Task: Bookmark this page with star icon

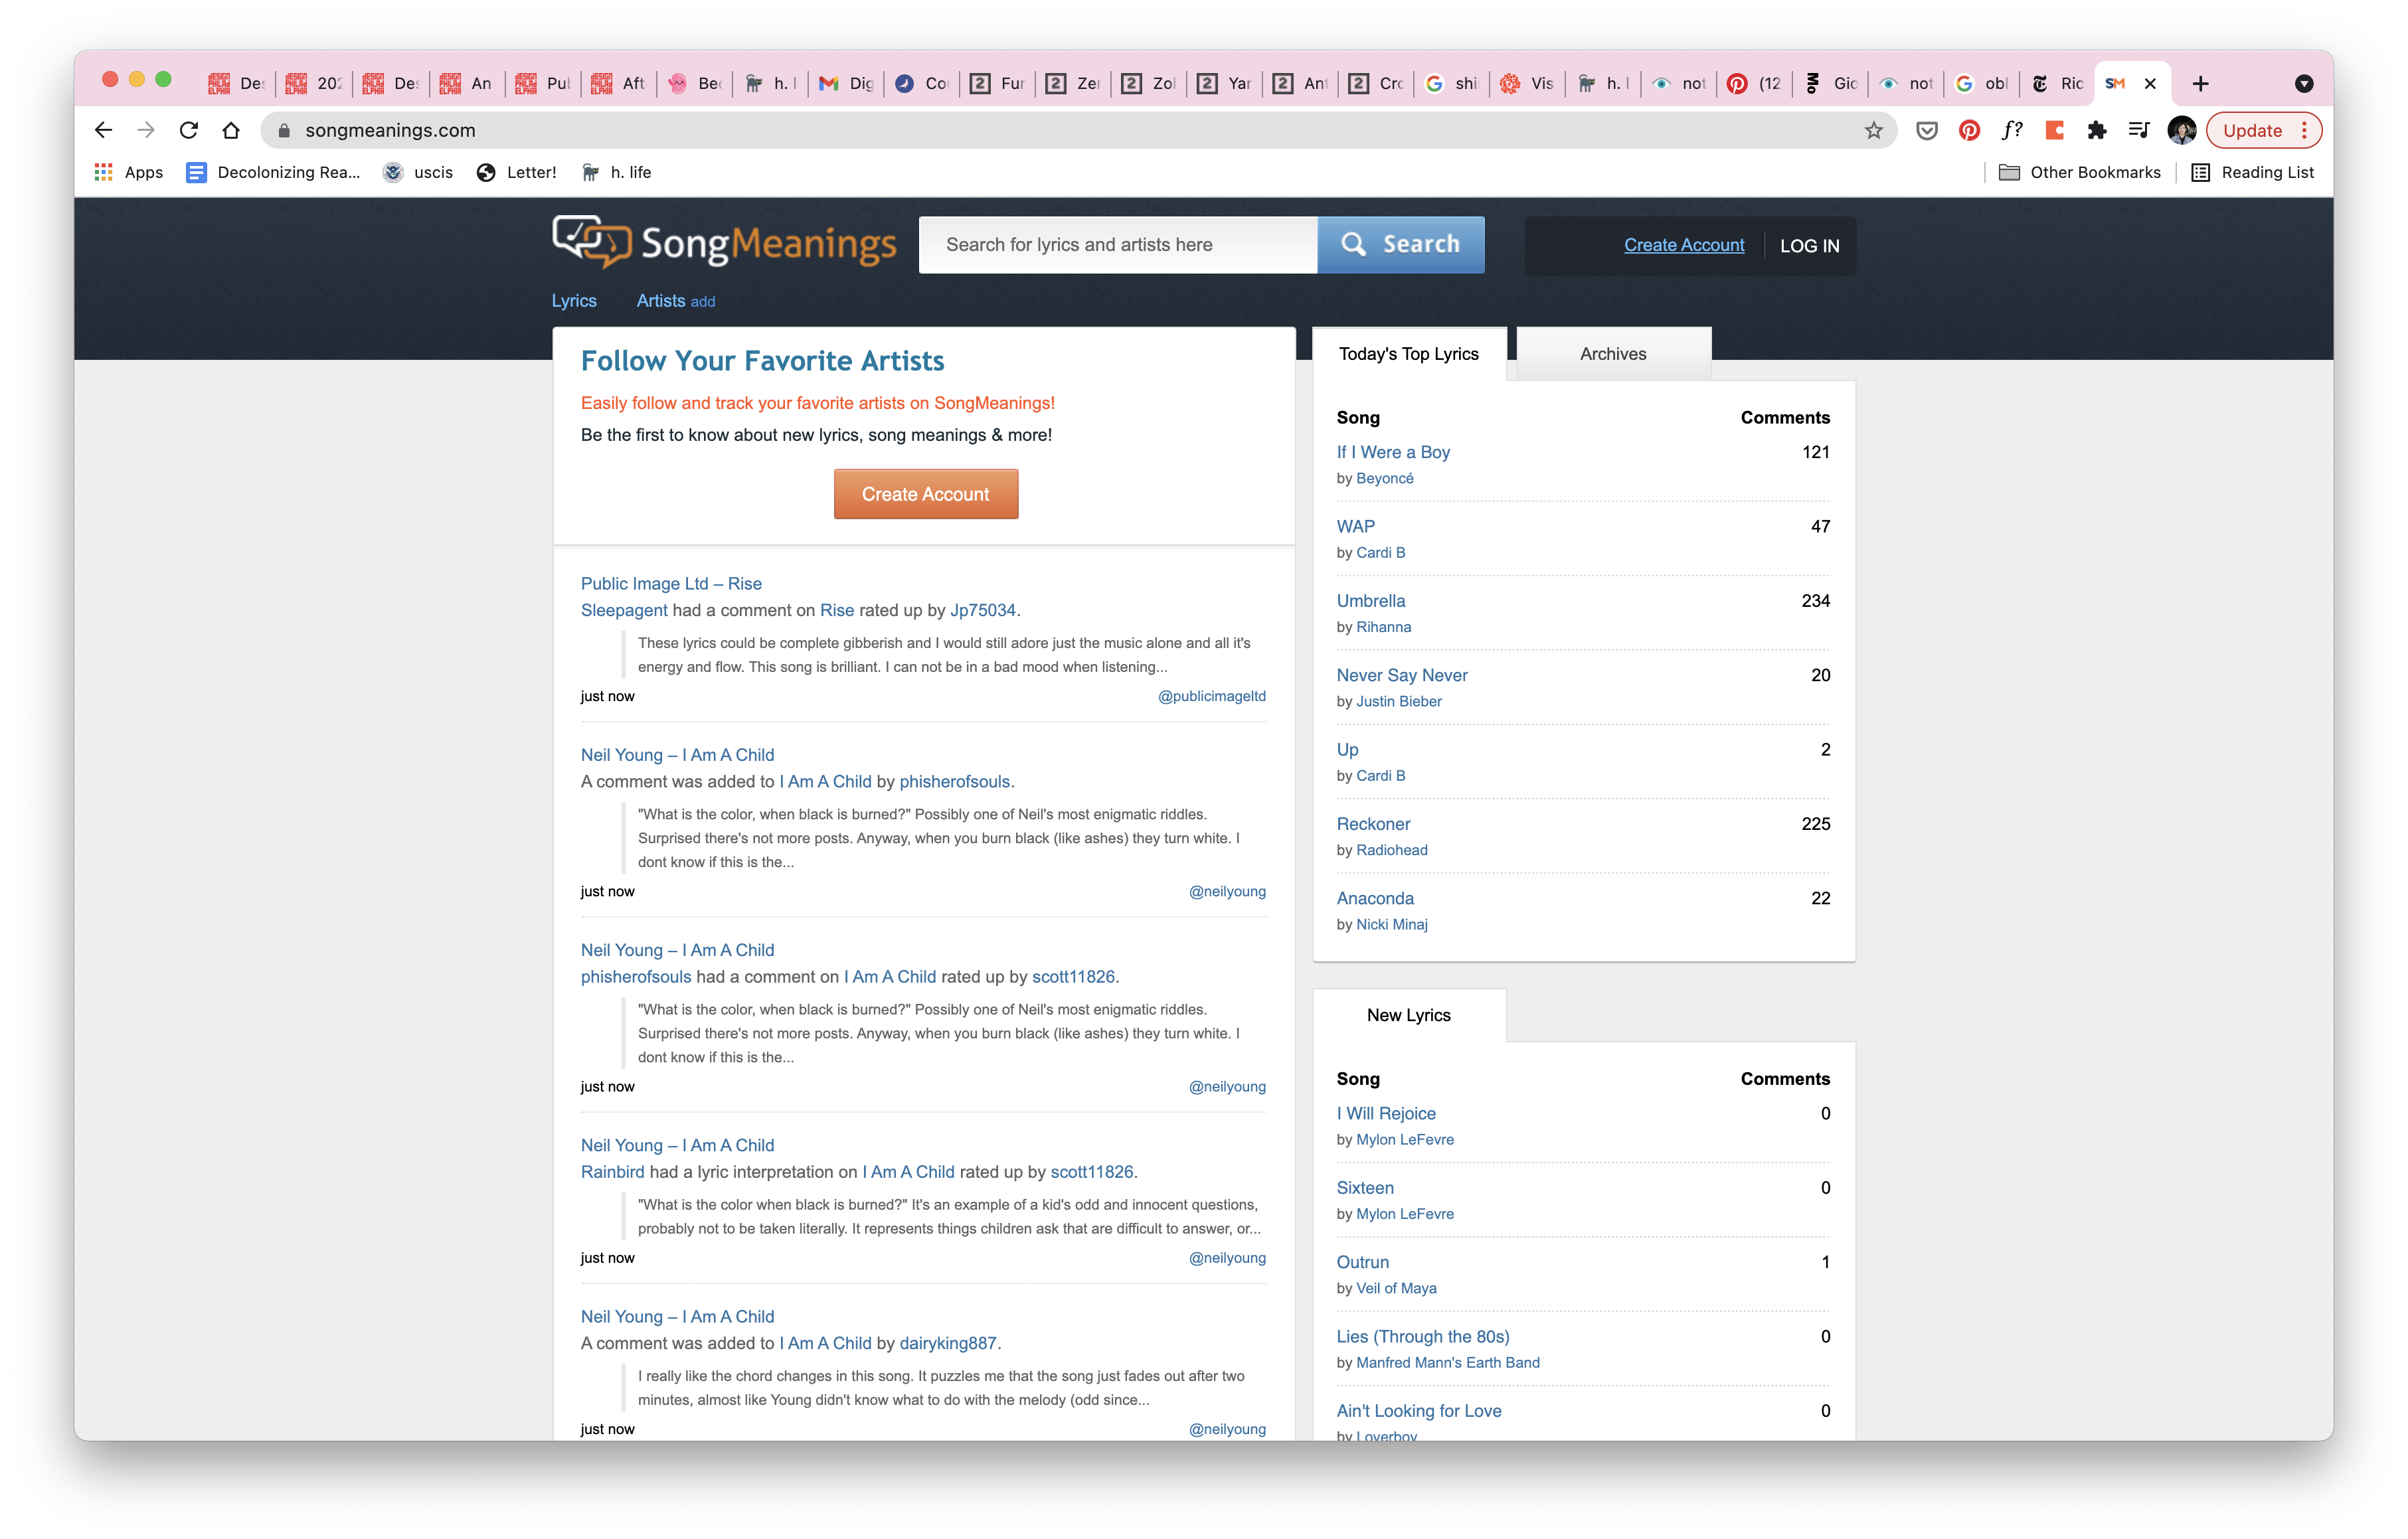Action: point(1873,130)
